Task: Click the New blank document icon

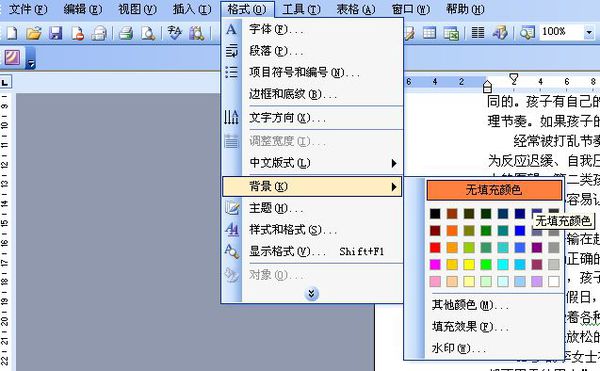Action: (11, 33)
